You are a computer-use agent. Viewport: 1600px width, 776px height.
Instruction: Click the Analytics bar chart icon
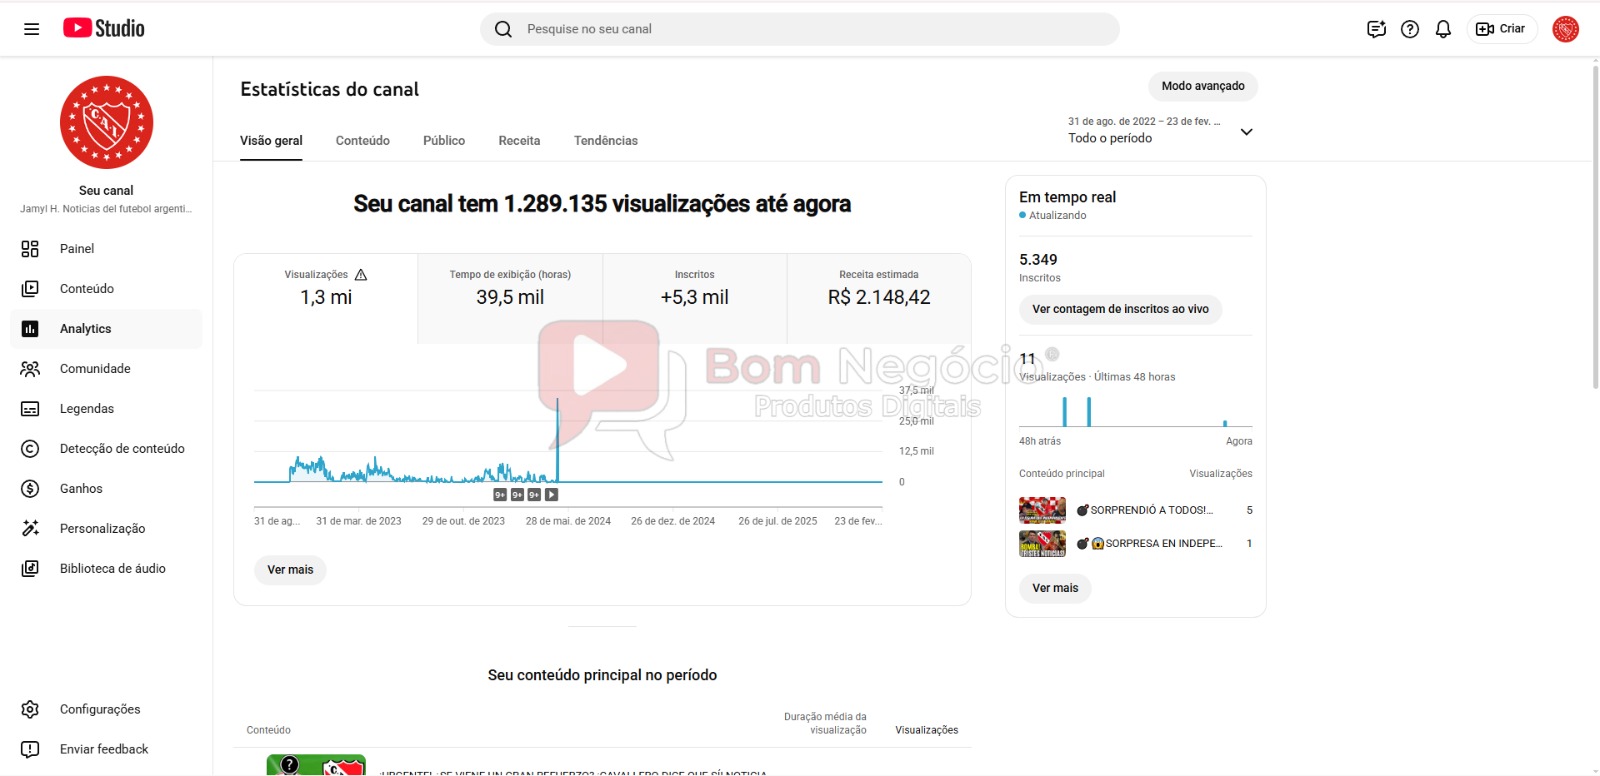[30, 329]
